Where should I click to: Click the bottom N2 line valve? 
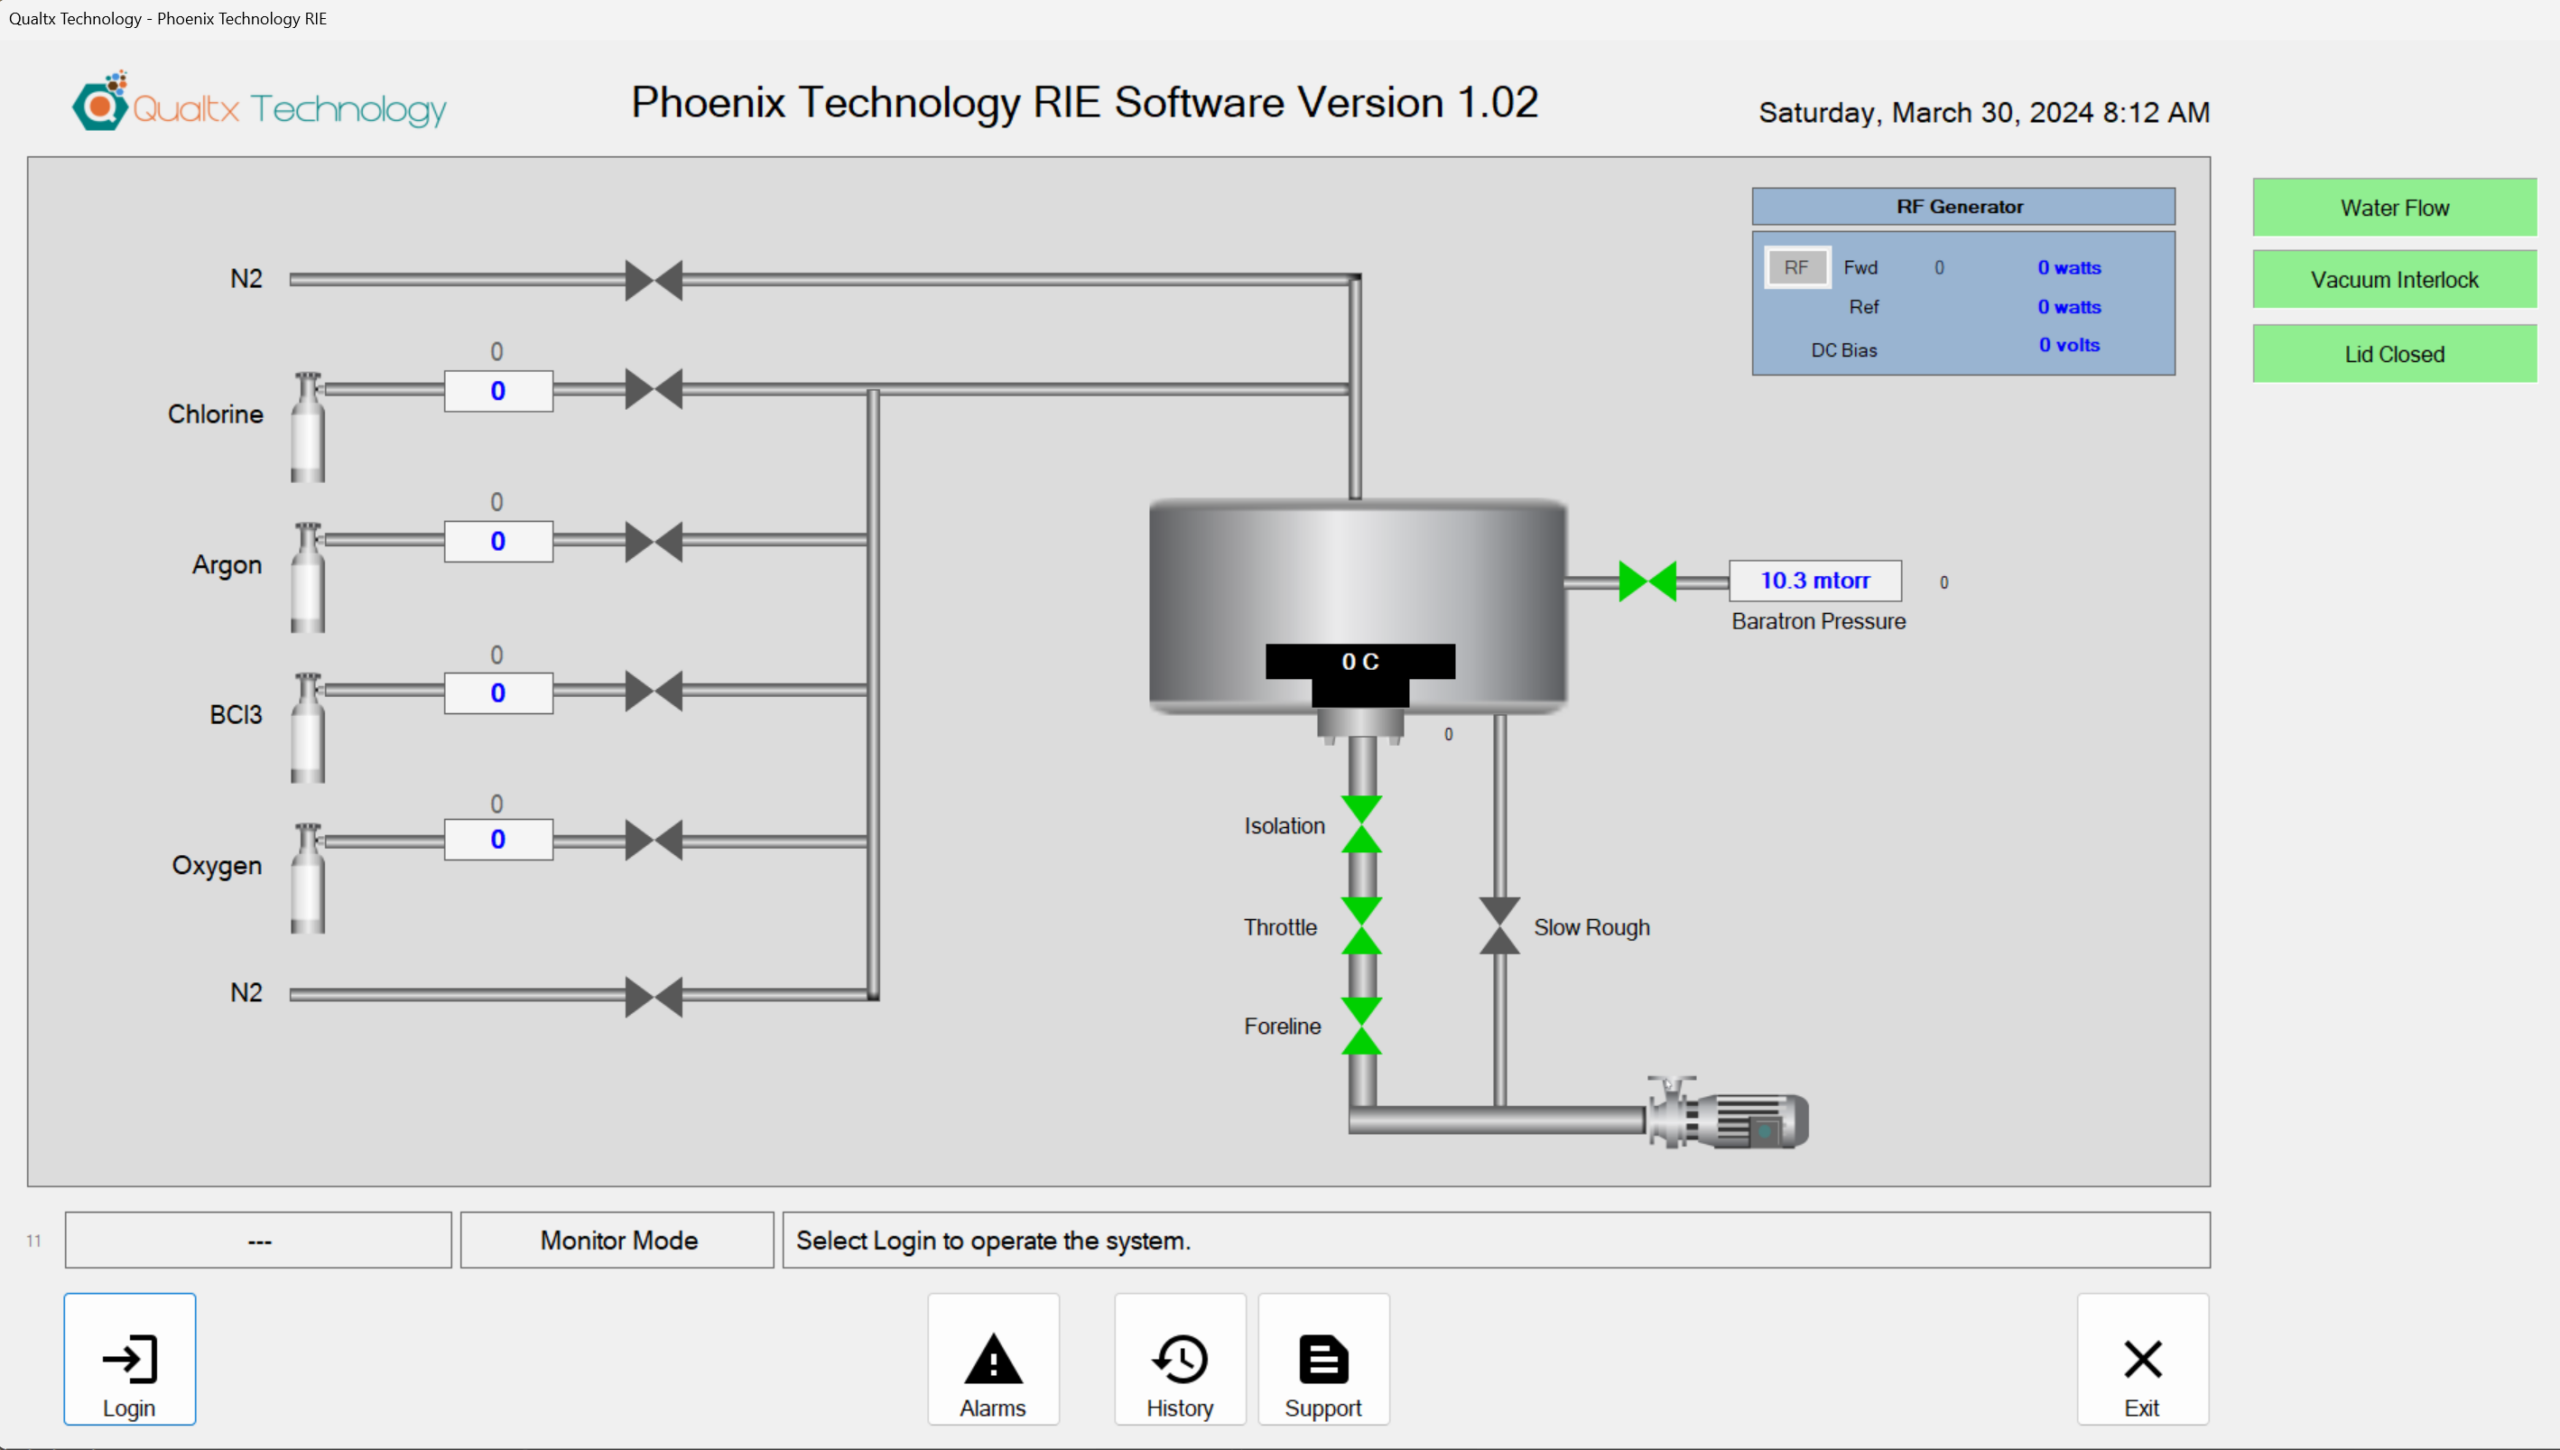[654, 996]
